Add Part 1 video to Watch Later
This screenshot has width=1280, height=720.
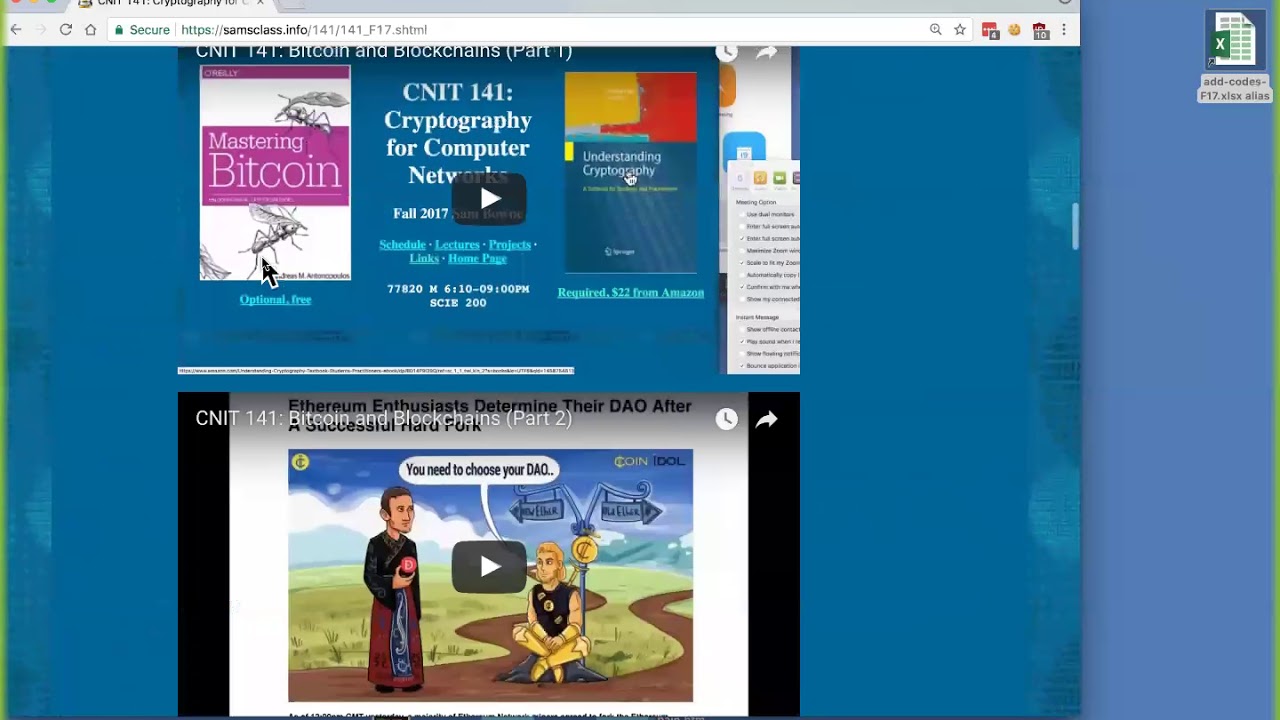click(x=727, y=53)
